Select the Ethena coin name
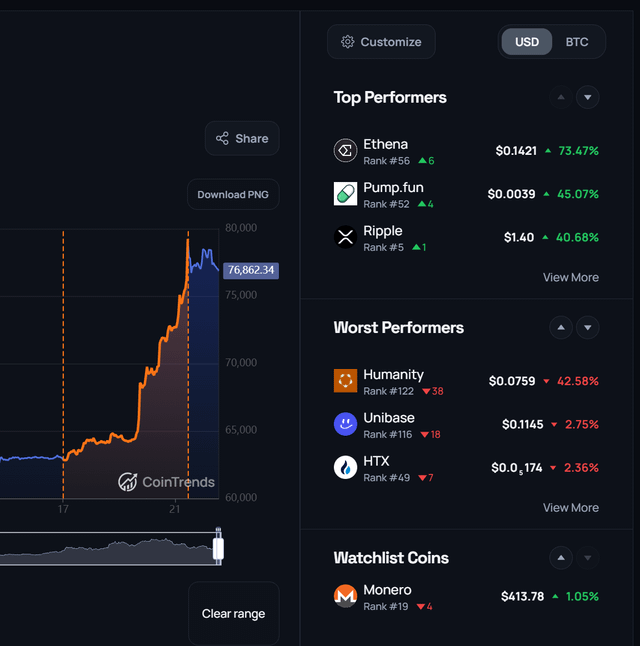 pos(385,144)
